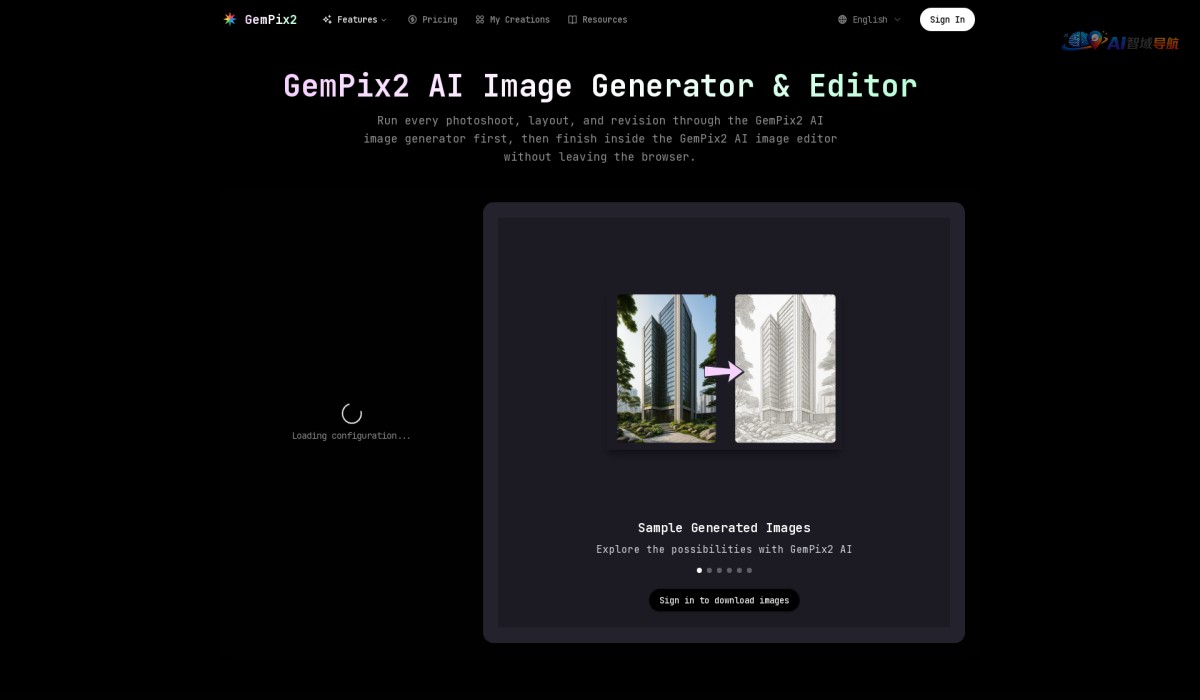
Task: Activate the last carousel indicator dot
Action: point(749,570)
